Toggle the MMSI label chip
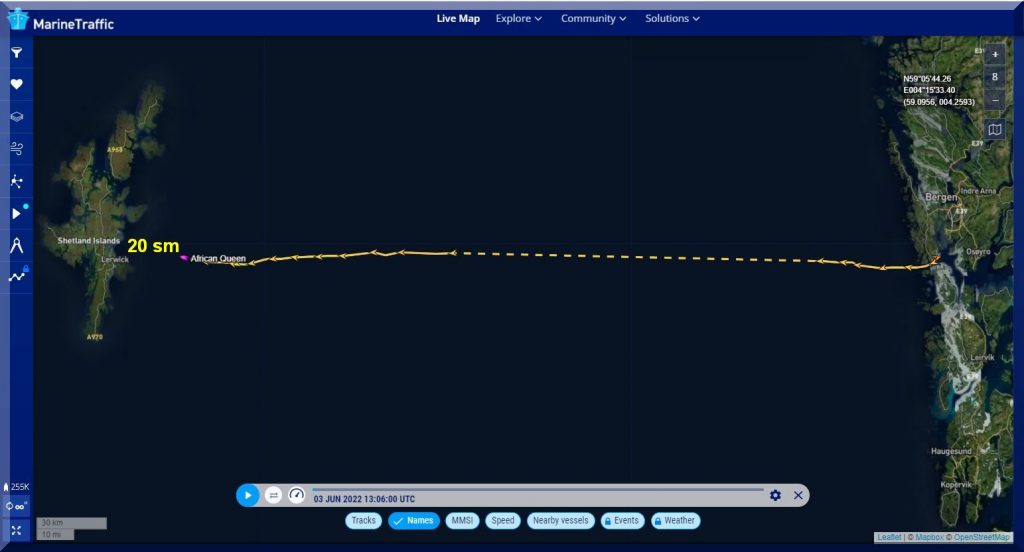Screen dimensions: 1024x552 click(x=462, y=520)
